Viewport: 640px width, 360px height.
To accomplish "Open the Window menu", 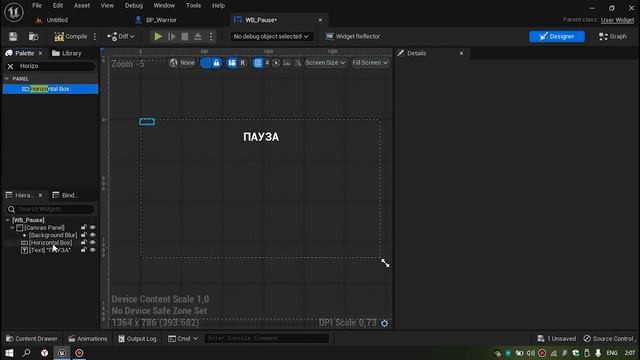I will coord(164,5).
